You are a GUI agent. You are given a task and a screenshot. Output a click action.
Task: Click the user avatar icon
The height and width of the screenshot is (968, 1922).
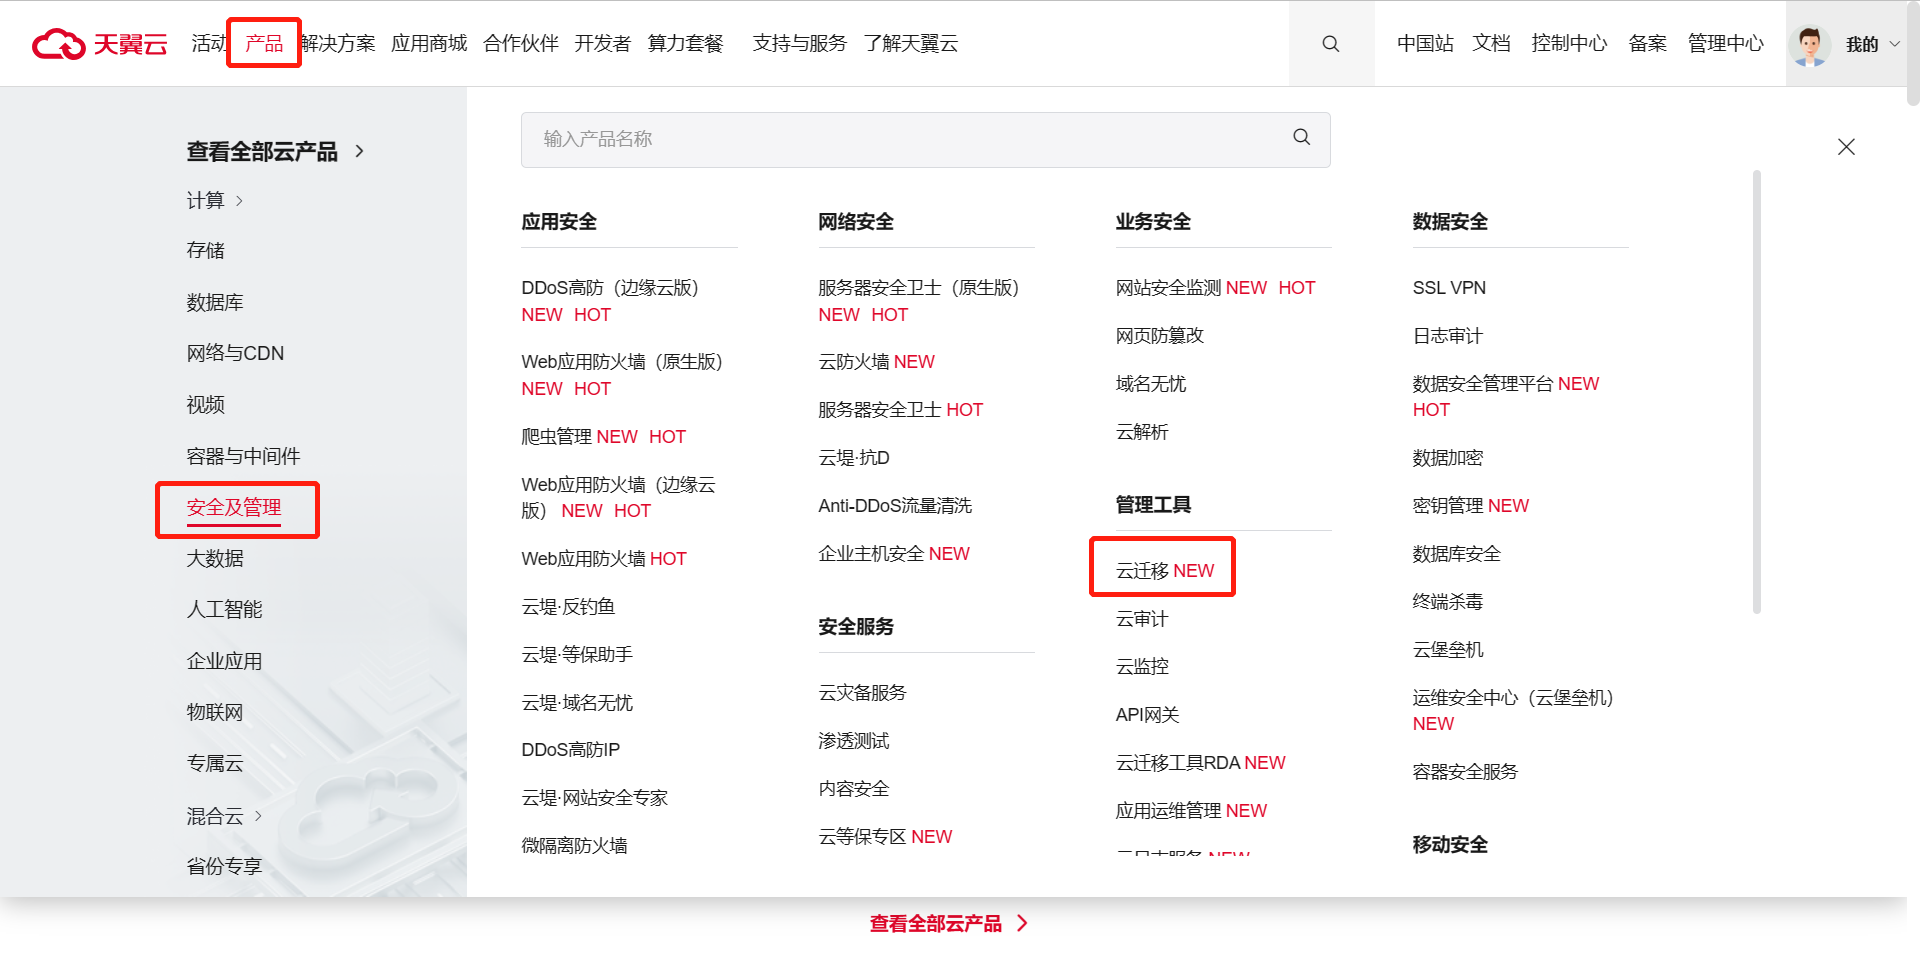click(1810, 44)
